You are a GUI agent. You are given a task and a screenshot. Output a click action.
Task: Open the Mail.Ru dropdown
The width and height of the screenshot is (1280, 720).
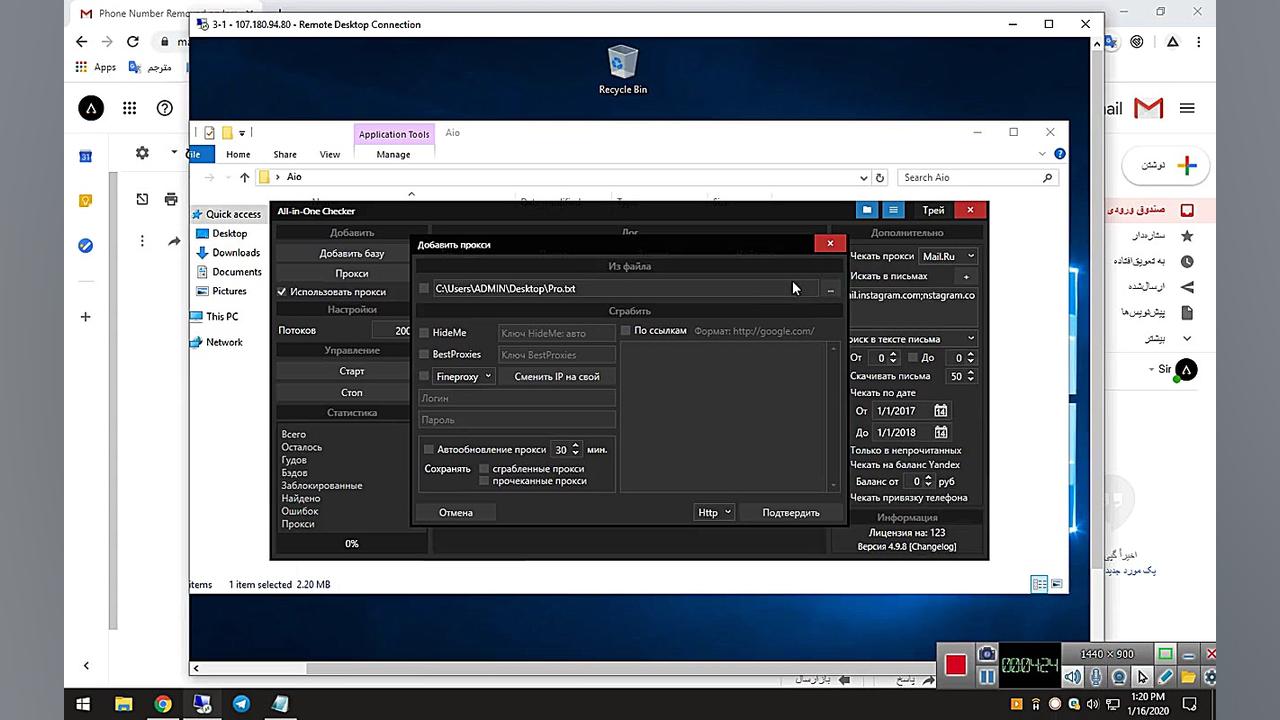(x=948, y=256)
